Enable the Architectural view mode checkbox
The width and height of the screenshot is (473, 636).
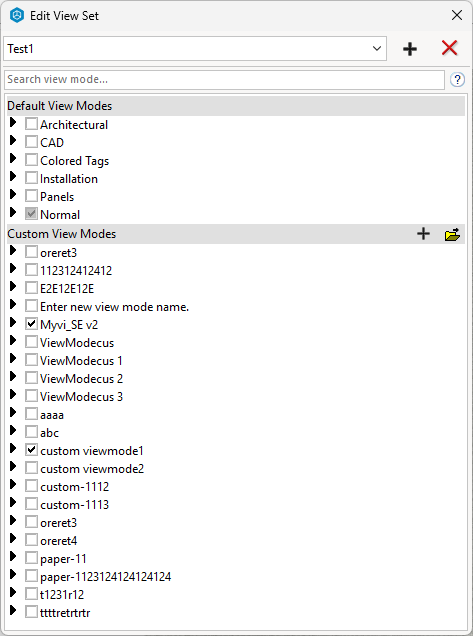(x=31, y=124)
